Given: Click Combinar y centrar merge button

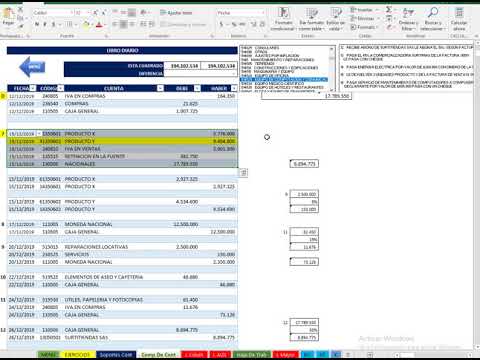Looking at the screenshot, I should pyautogui.click(x=183, y=24).
